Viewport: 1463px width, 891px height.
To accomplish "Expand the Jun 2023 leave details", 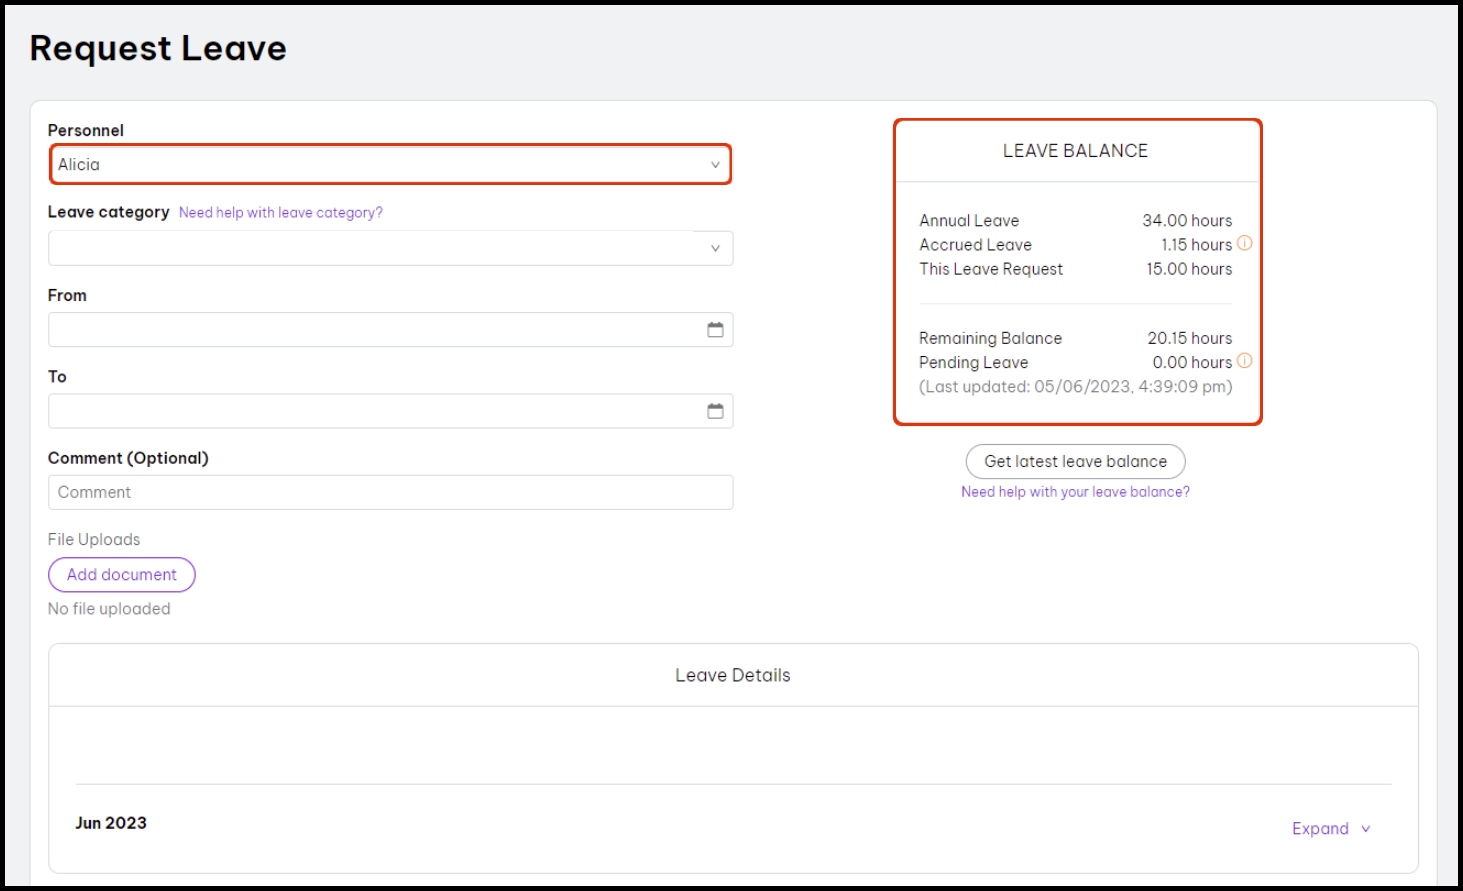I will 1320,828.
